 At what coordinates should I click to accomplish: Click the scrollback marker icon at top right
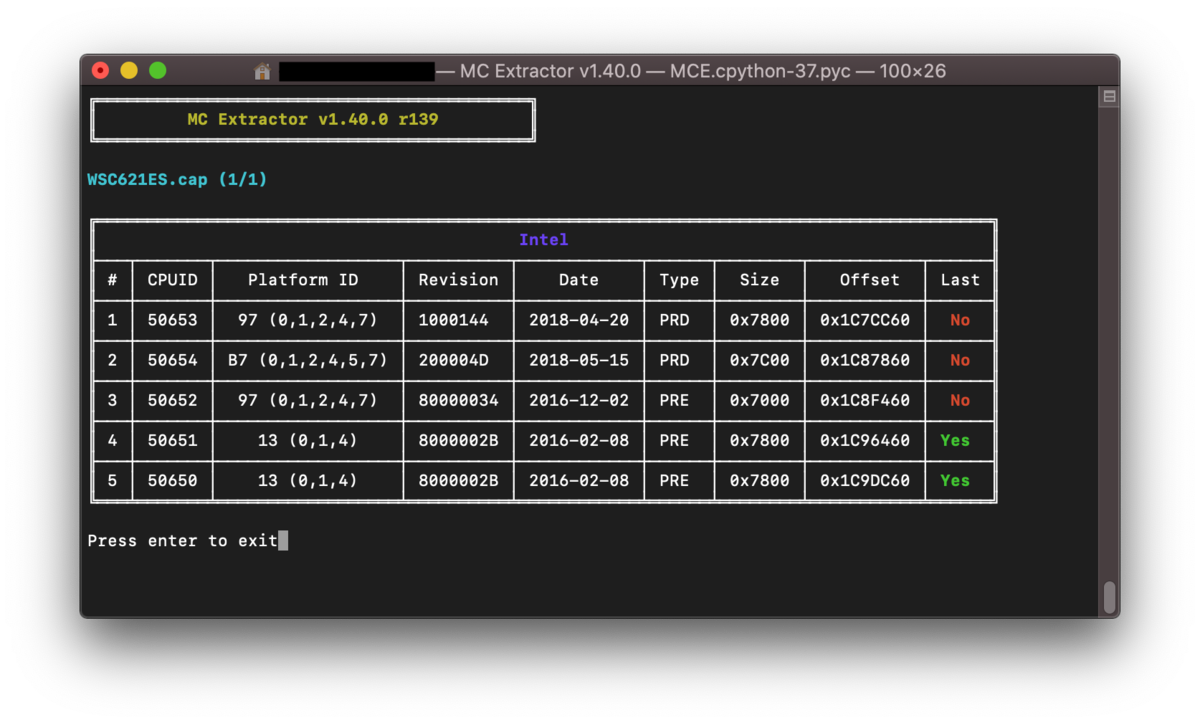click(x=1109, y=97)
